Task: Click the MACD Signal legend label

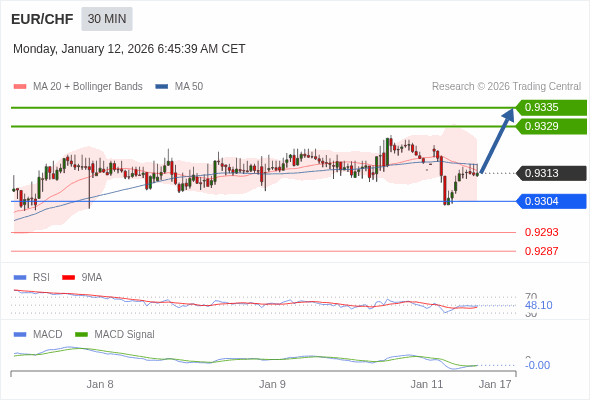Action: click(125, 335)
